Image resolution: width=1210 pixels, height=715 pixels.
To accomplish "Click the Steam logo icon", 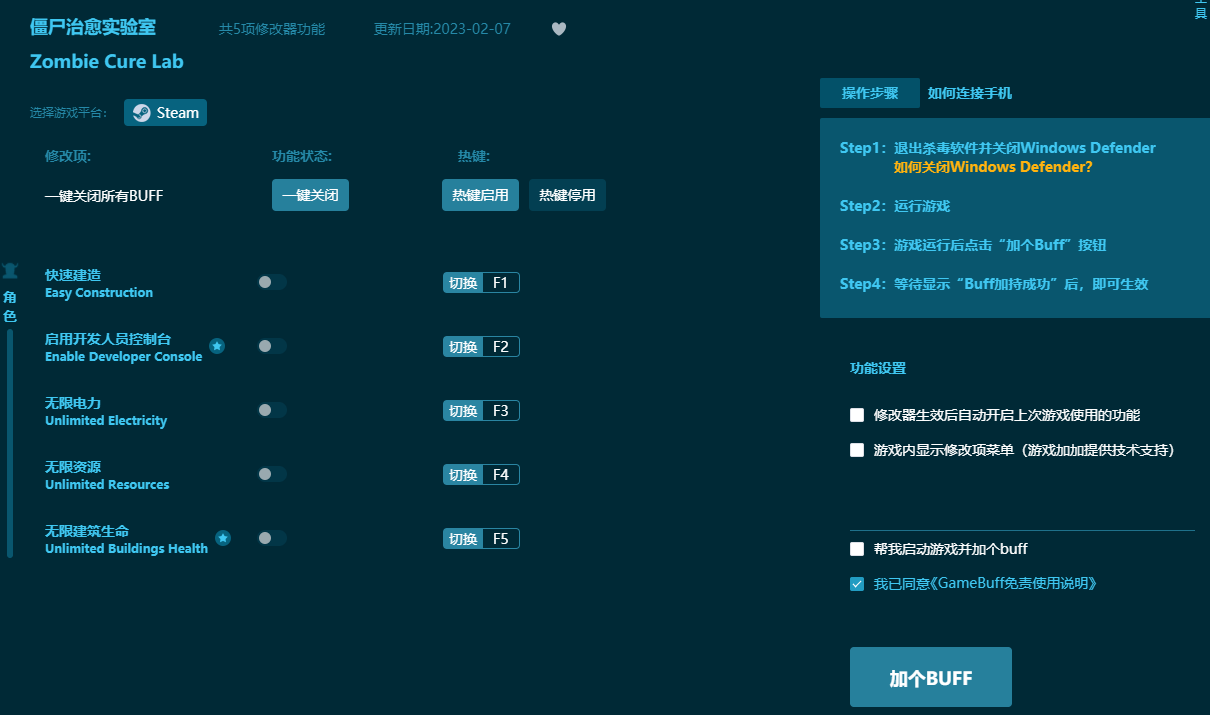I will pyautogui.click(x=142, y=113).
